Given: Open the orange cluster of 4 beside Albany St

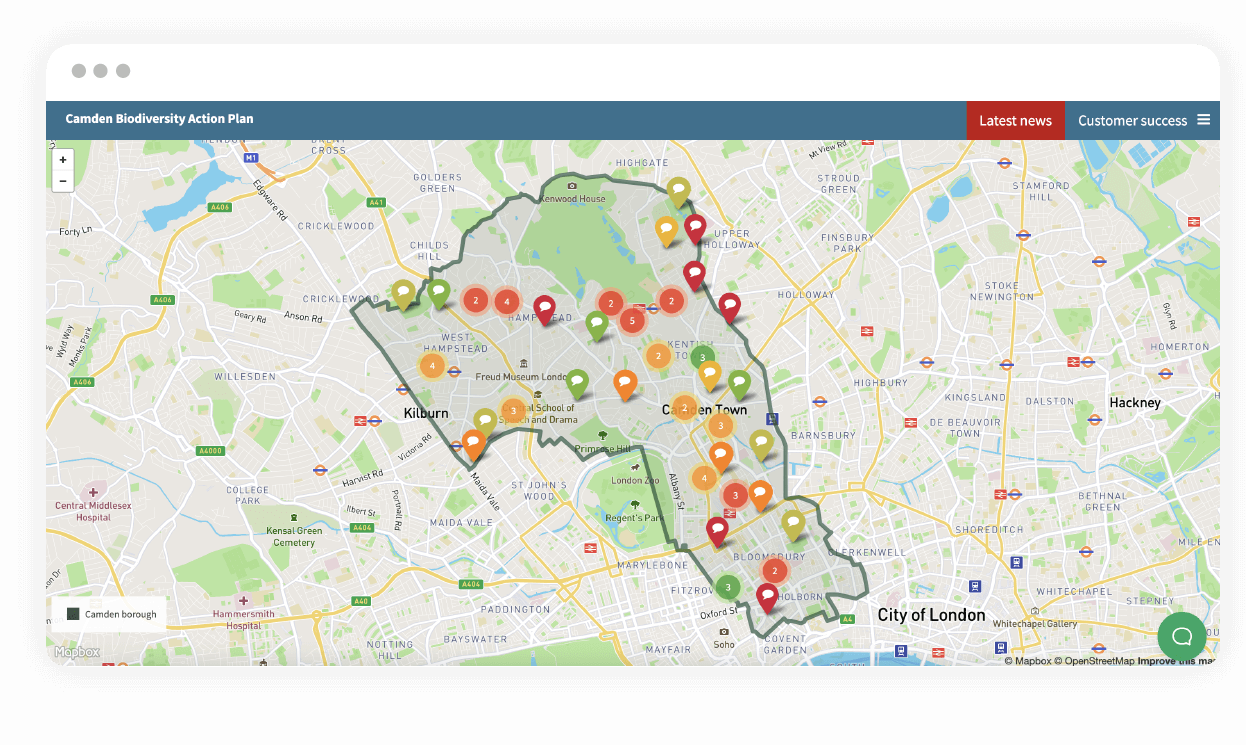Looking at the screenshot, I should click(705, 478).
